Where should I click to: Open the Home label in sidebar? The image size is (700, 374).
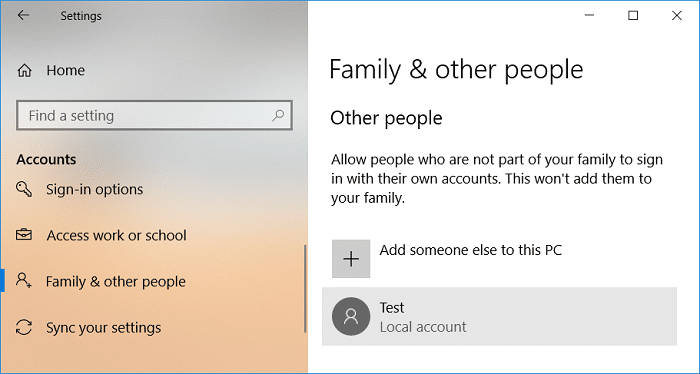[x=66, y=70]
